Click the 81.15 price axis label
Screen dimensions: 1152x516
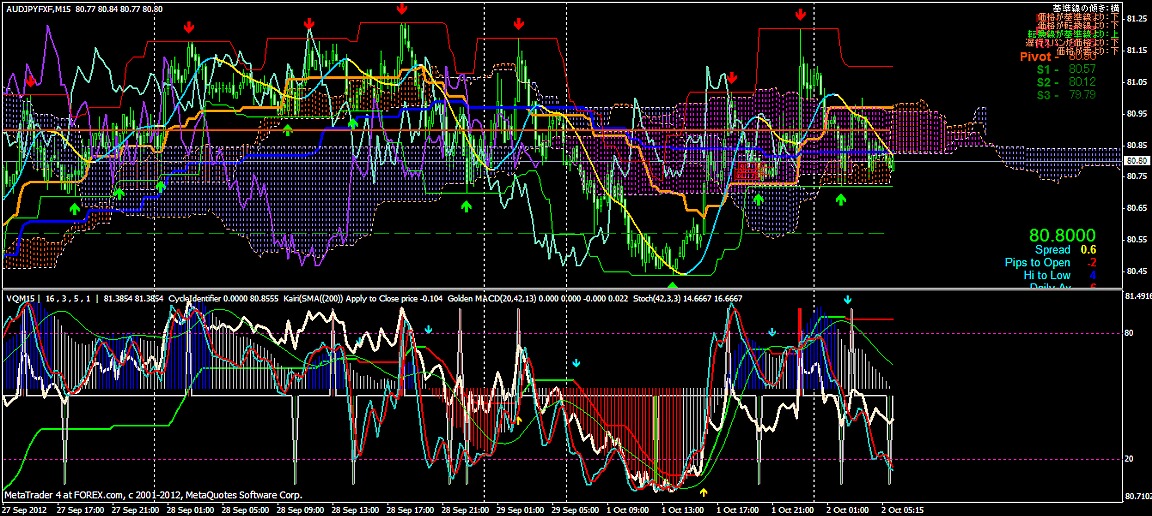pyautogui.click(x=1137, y=51)
